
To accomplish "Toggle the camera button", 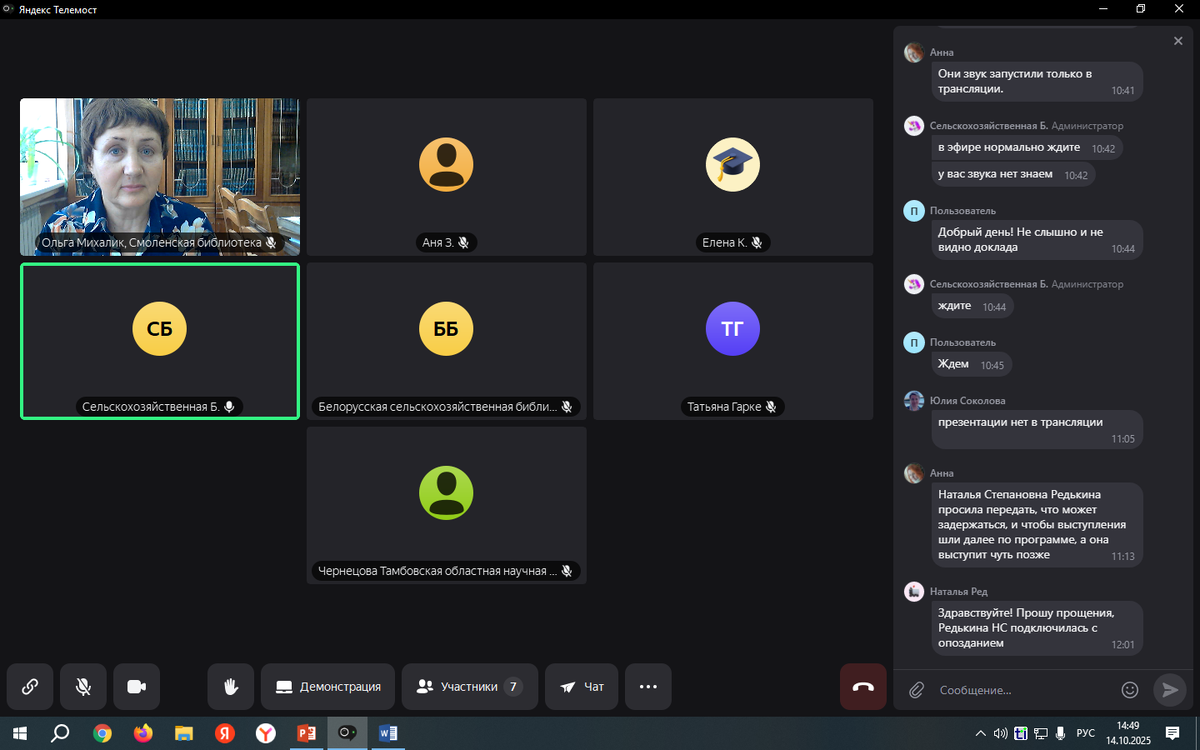I will tap(136, 687).
